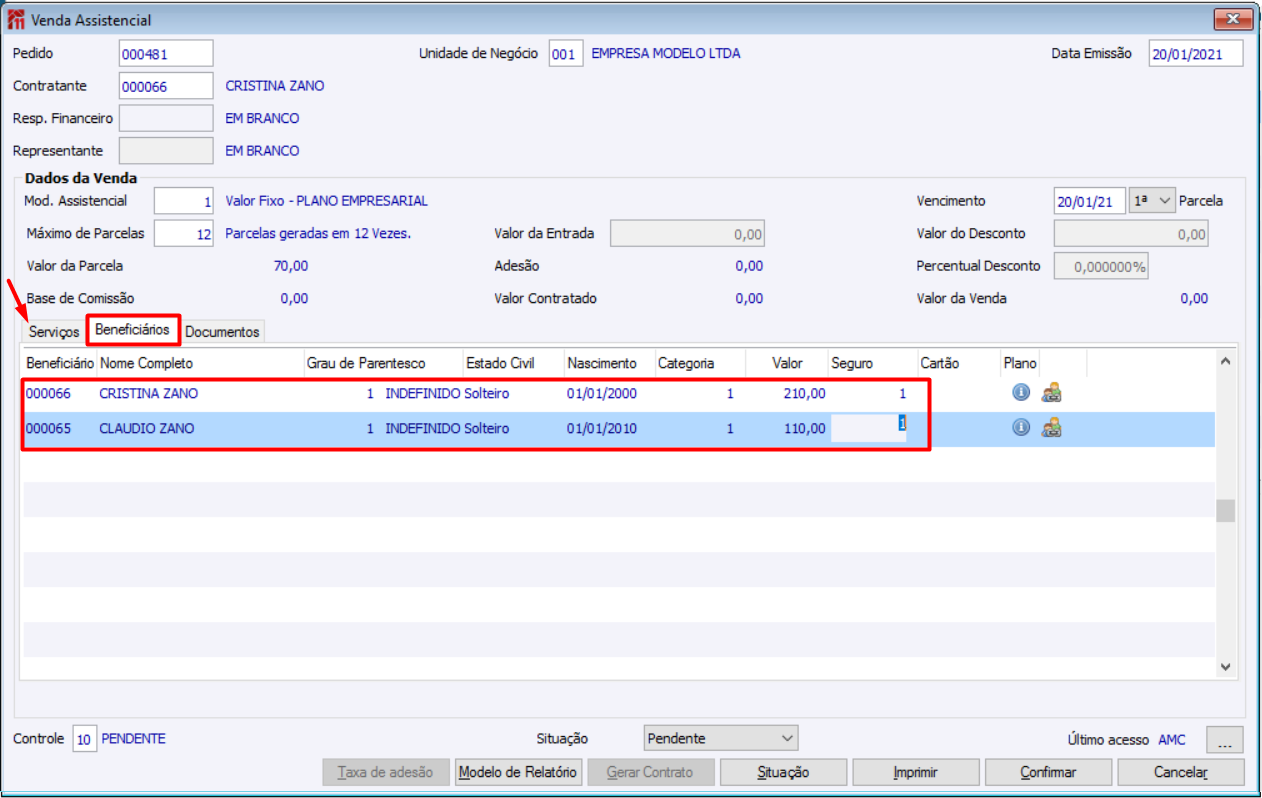
Task: Click the person icon in Cristina Zano row
Action: coord(1051,393)
